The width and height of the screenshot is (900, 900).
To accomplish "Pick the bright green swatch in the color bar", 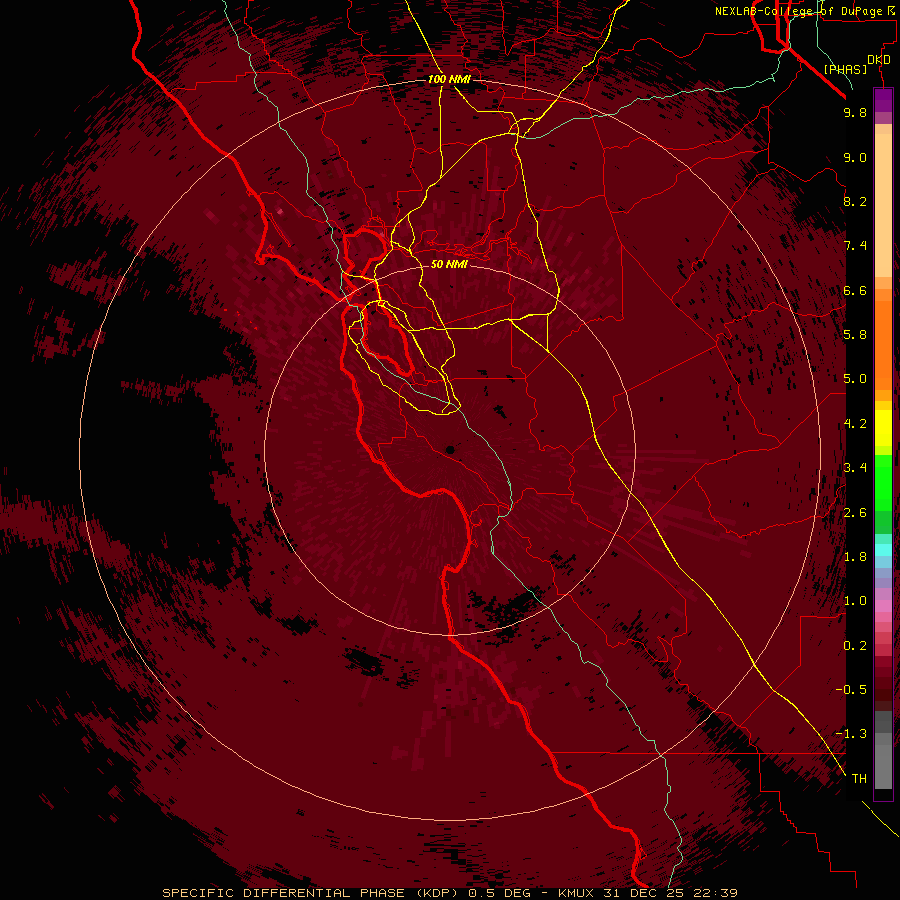I will (x=883, y=482).
